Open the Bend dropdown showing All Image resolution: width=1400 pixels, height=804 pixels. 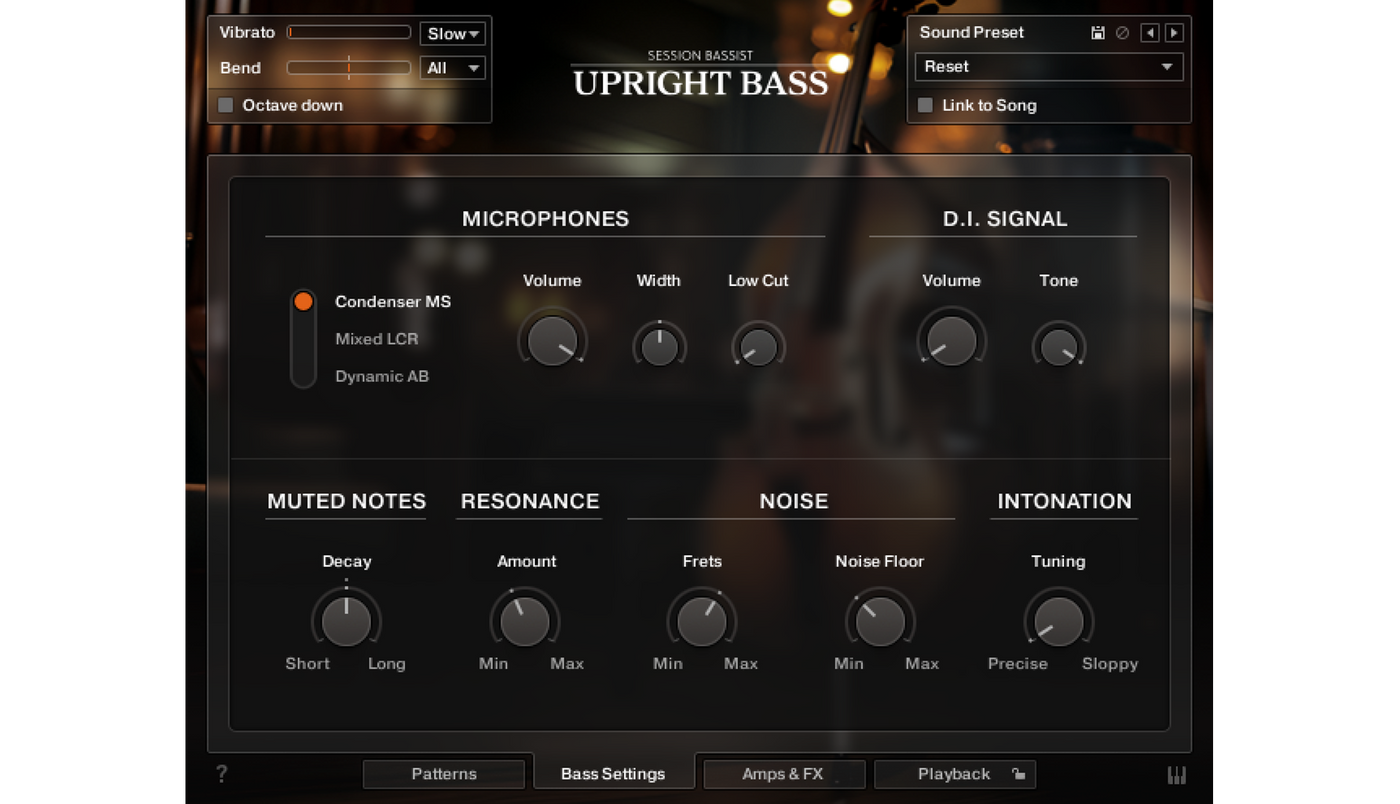(453, 68)
